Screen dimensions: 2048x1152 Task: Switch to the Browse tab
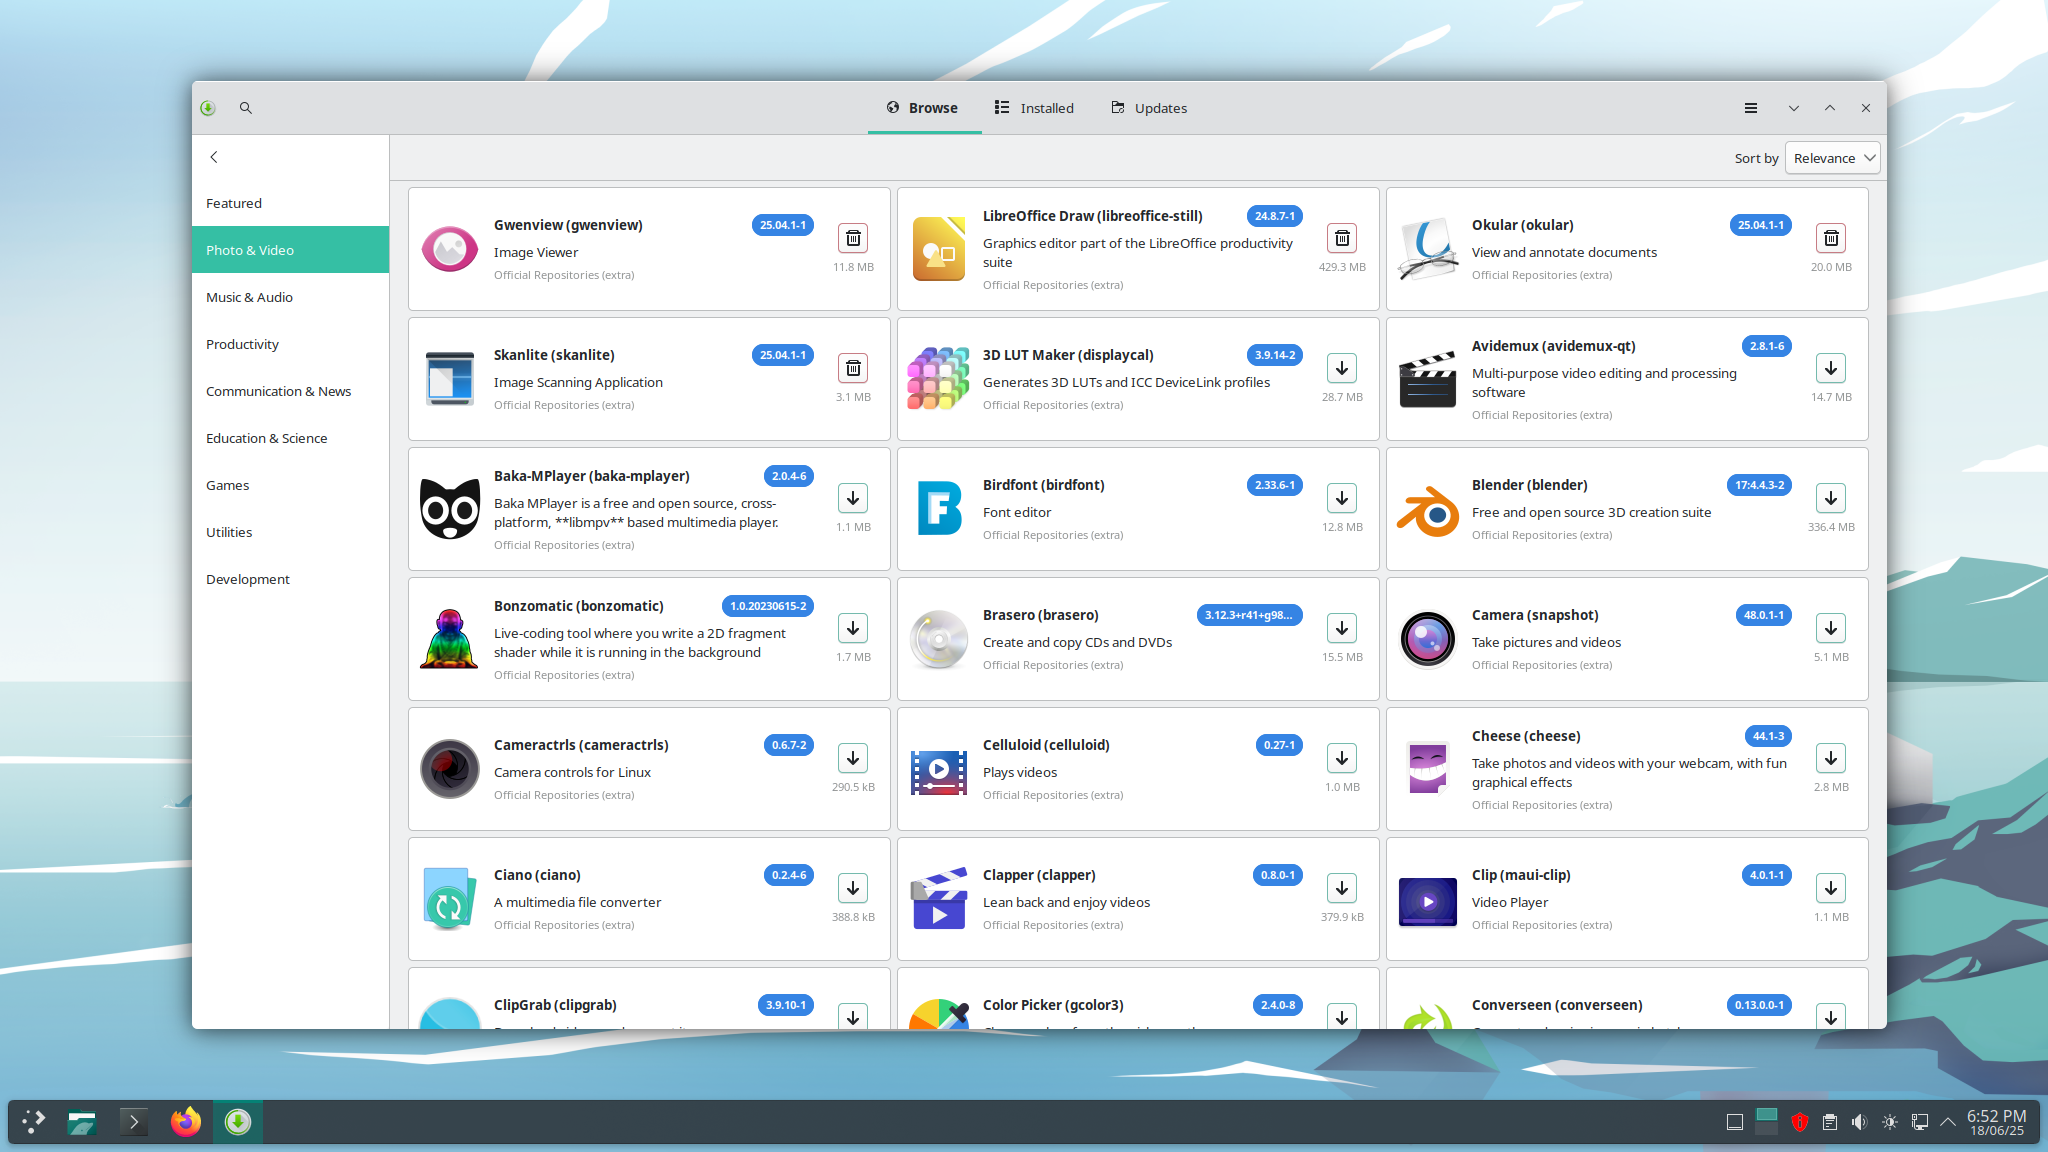coord(922,108)
